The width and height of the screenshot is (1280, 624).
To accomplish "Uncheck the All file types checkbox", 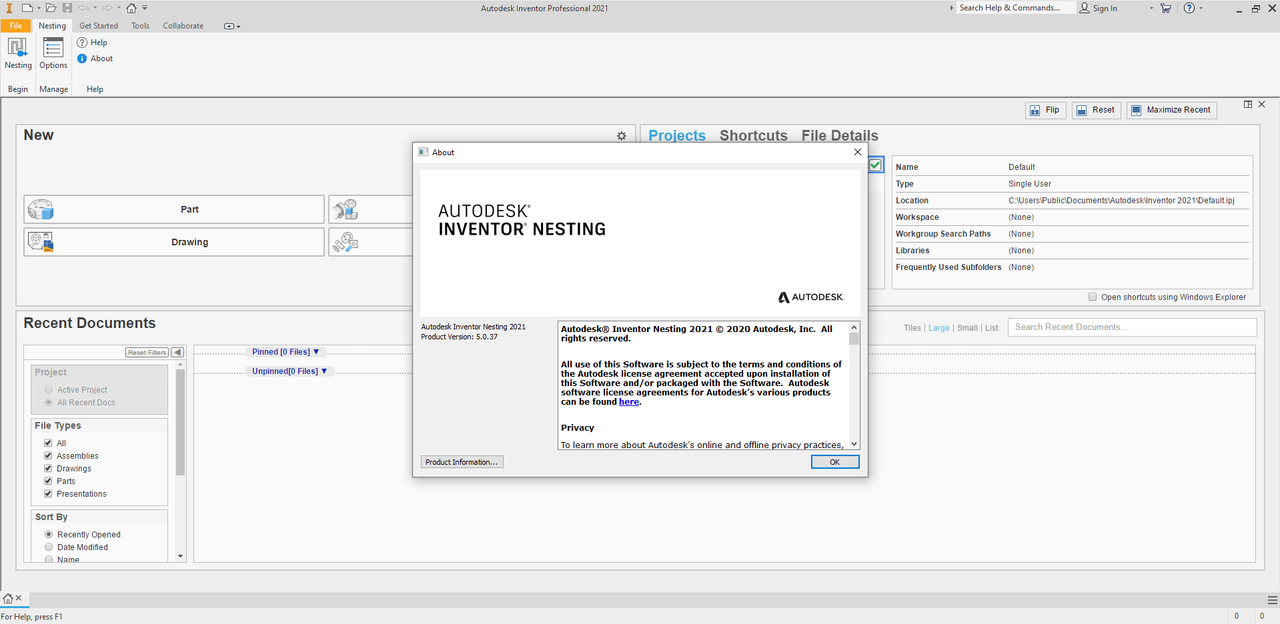I will coord(47,443).
